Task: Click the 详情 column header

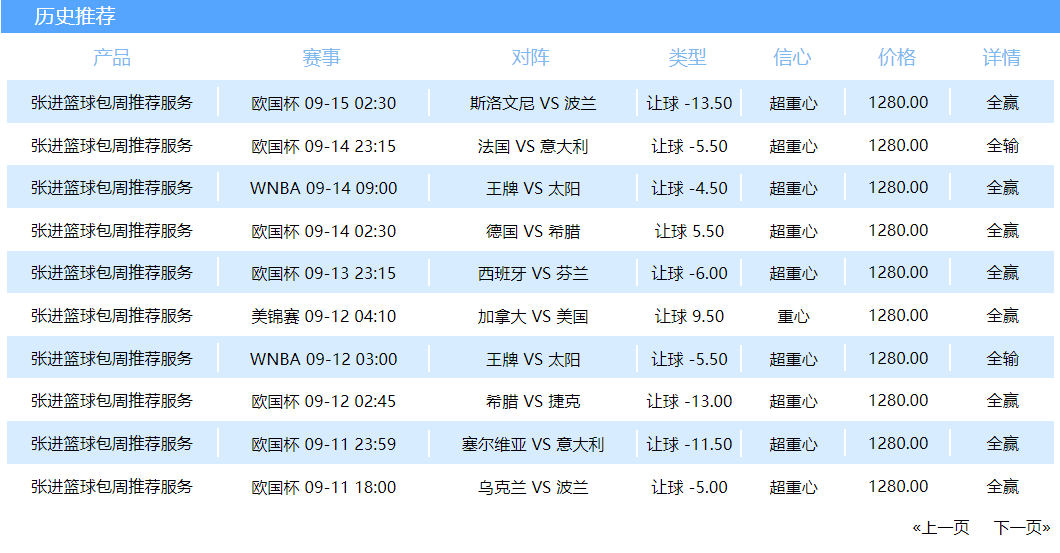Action: [1002, 58]
